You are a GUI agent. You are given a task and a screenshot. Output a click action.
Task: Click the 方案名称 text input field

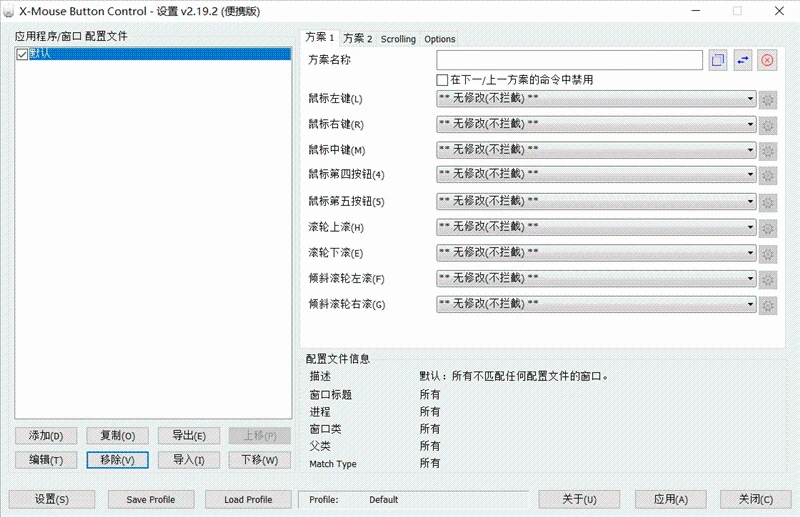tap(569, 60)
